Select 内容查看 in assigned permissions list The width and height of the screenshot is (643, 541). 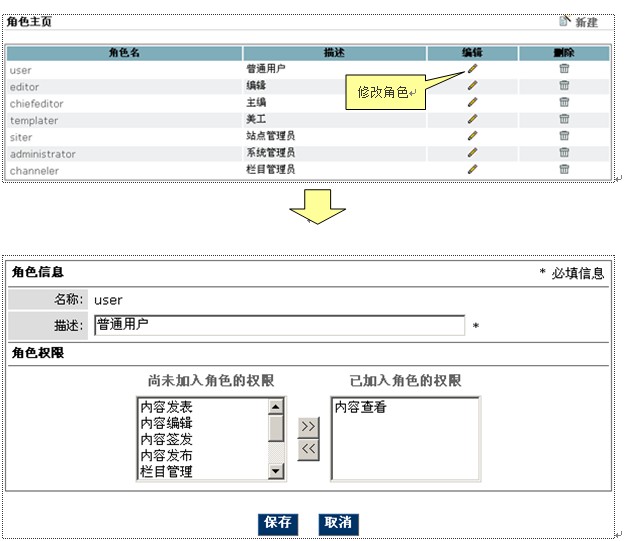coord(360,407)
